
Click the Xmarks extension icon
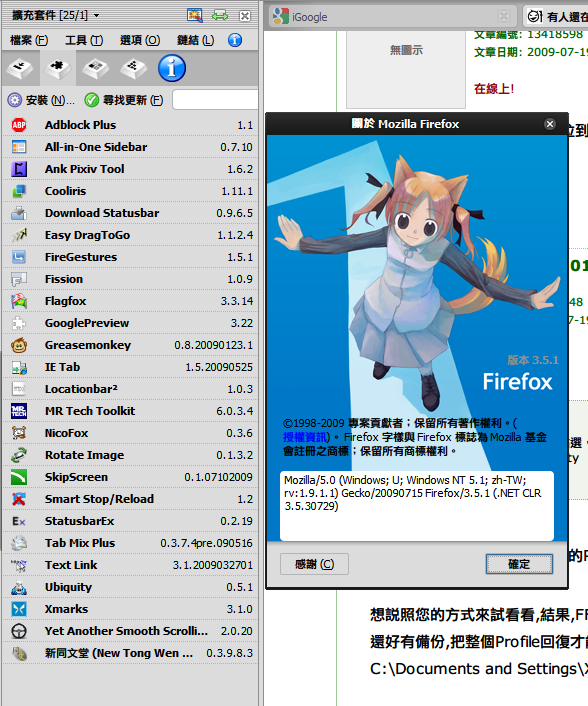(19, 609)
